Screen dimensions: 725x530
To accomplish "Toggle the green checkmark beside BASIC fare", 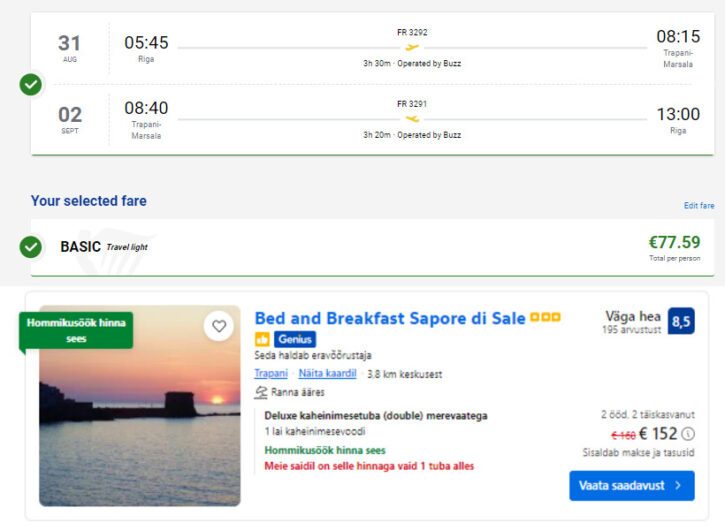I will [31, 247].
